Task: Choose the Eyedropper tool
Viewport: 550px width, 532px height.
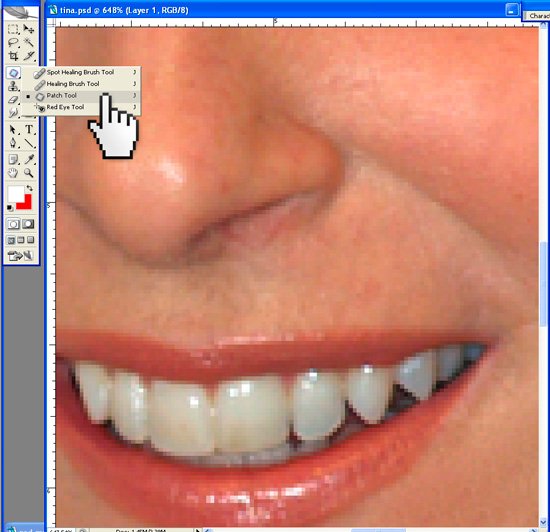Action: (29, 160)
